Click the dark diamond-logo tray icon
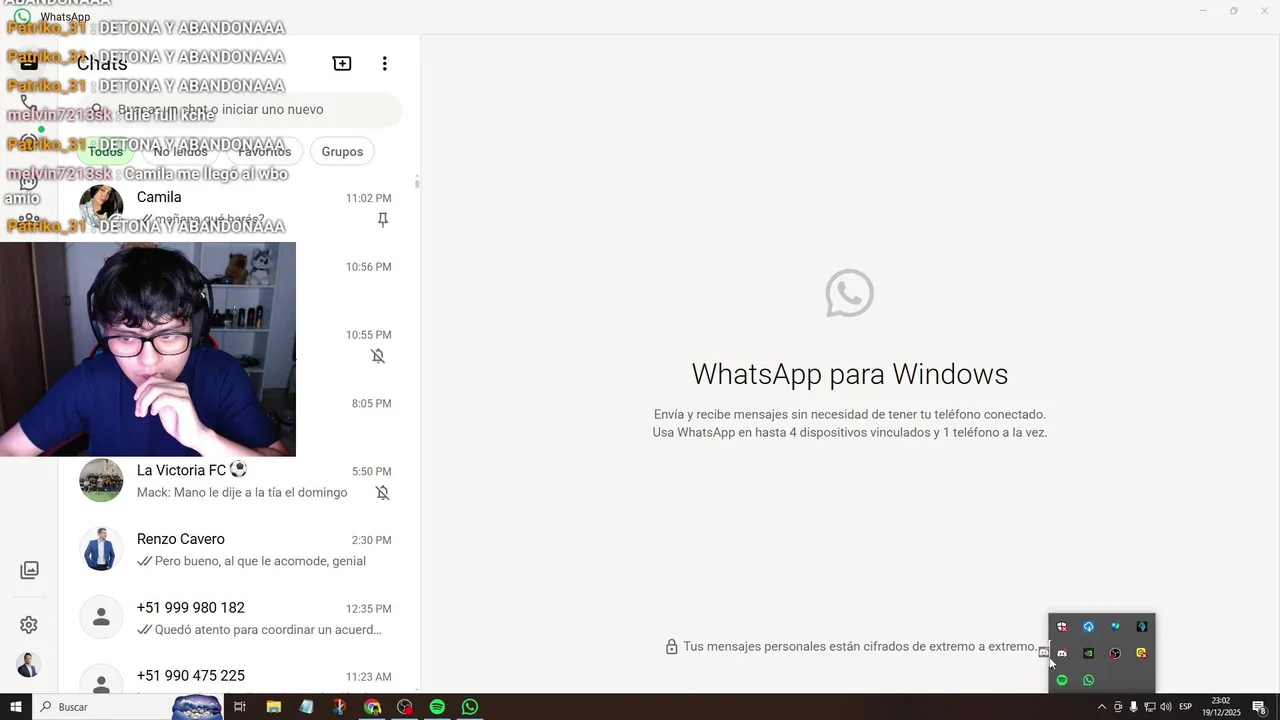The height and width of the screenshot is (720, 1280). tap(1142, 627)
